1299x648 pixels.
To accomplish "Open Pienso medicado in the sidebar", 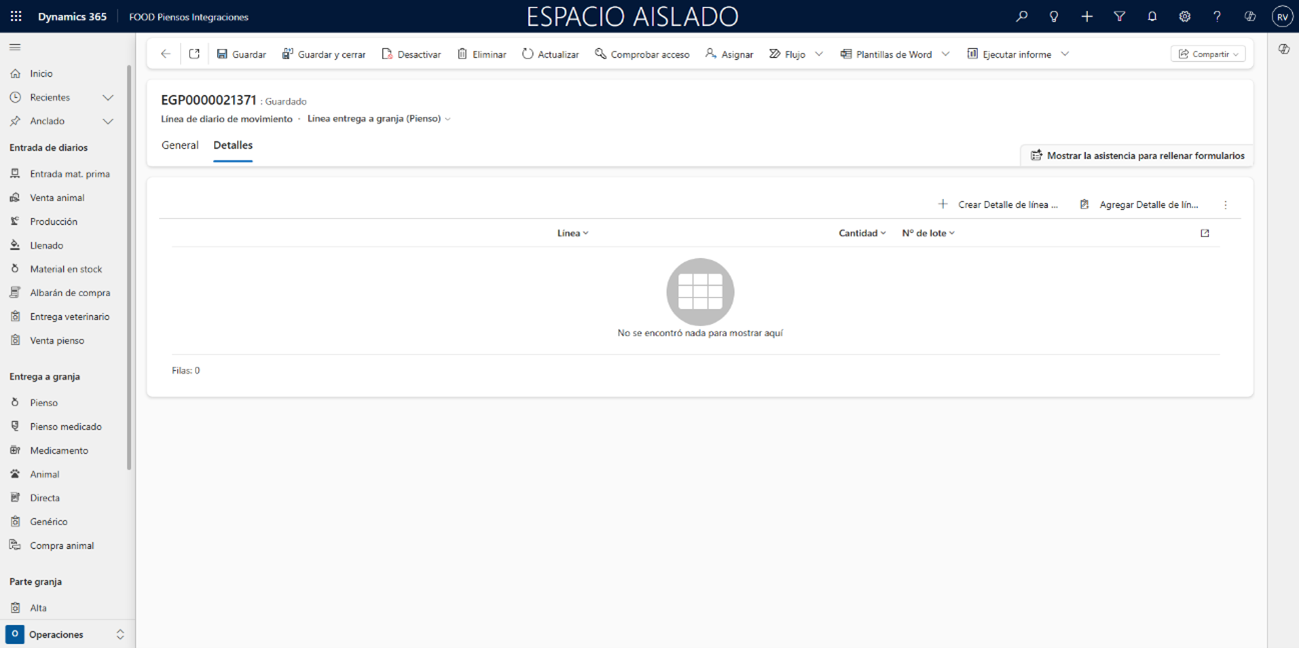I will pos(65,427).
